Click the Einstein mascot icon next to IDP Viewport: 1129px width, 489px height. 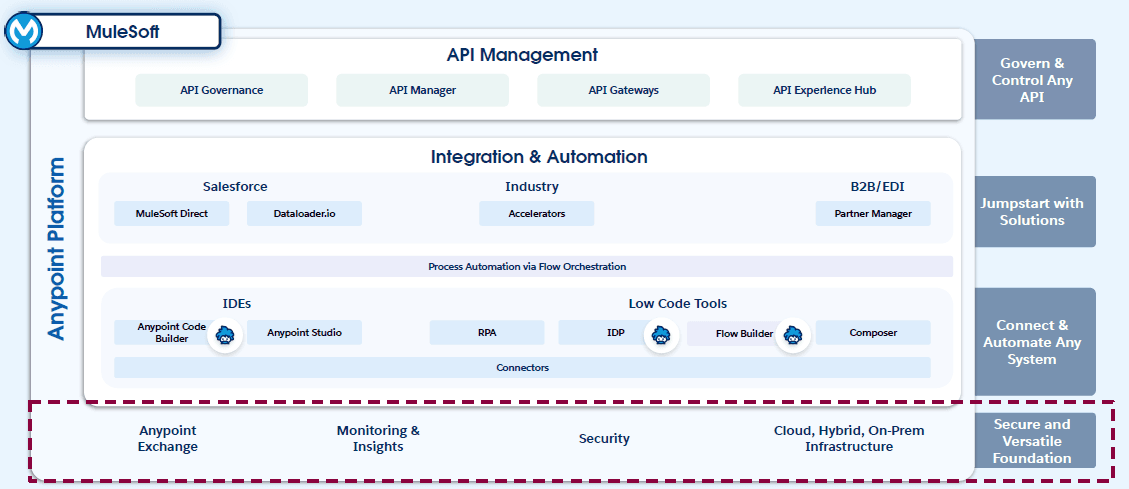(660, 336)
